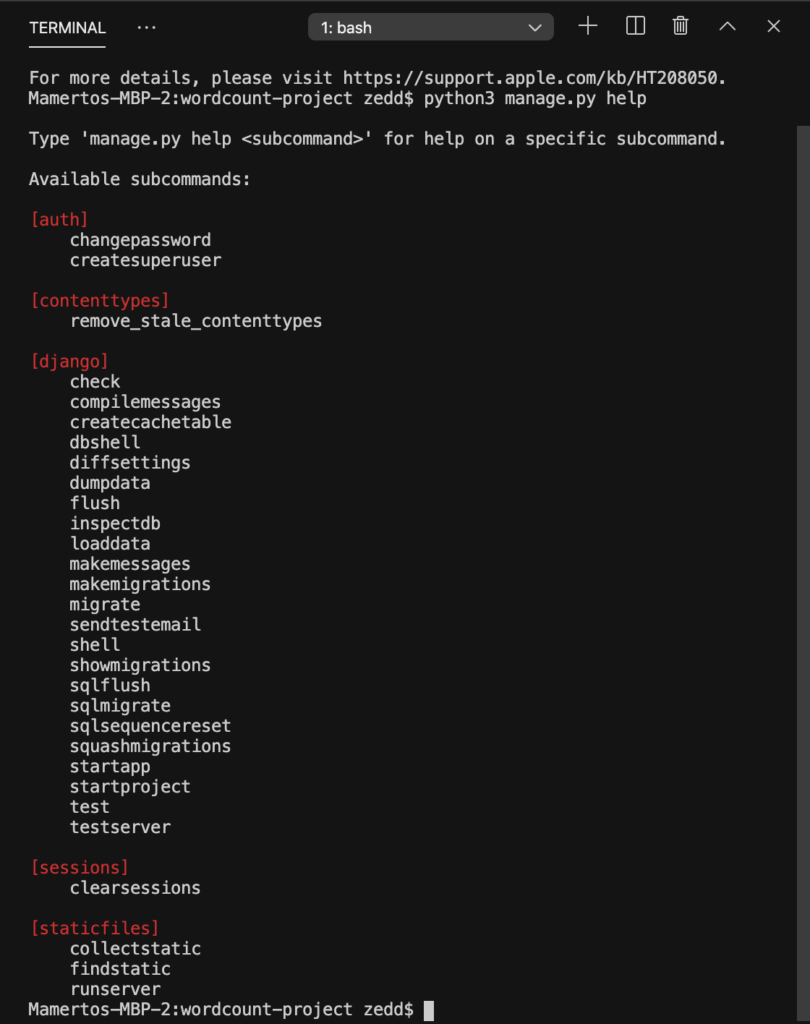
Task: Maximize panel with upward chevron
Action: point(727,26)
